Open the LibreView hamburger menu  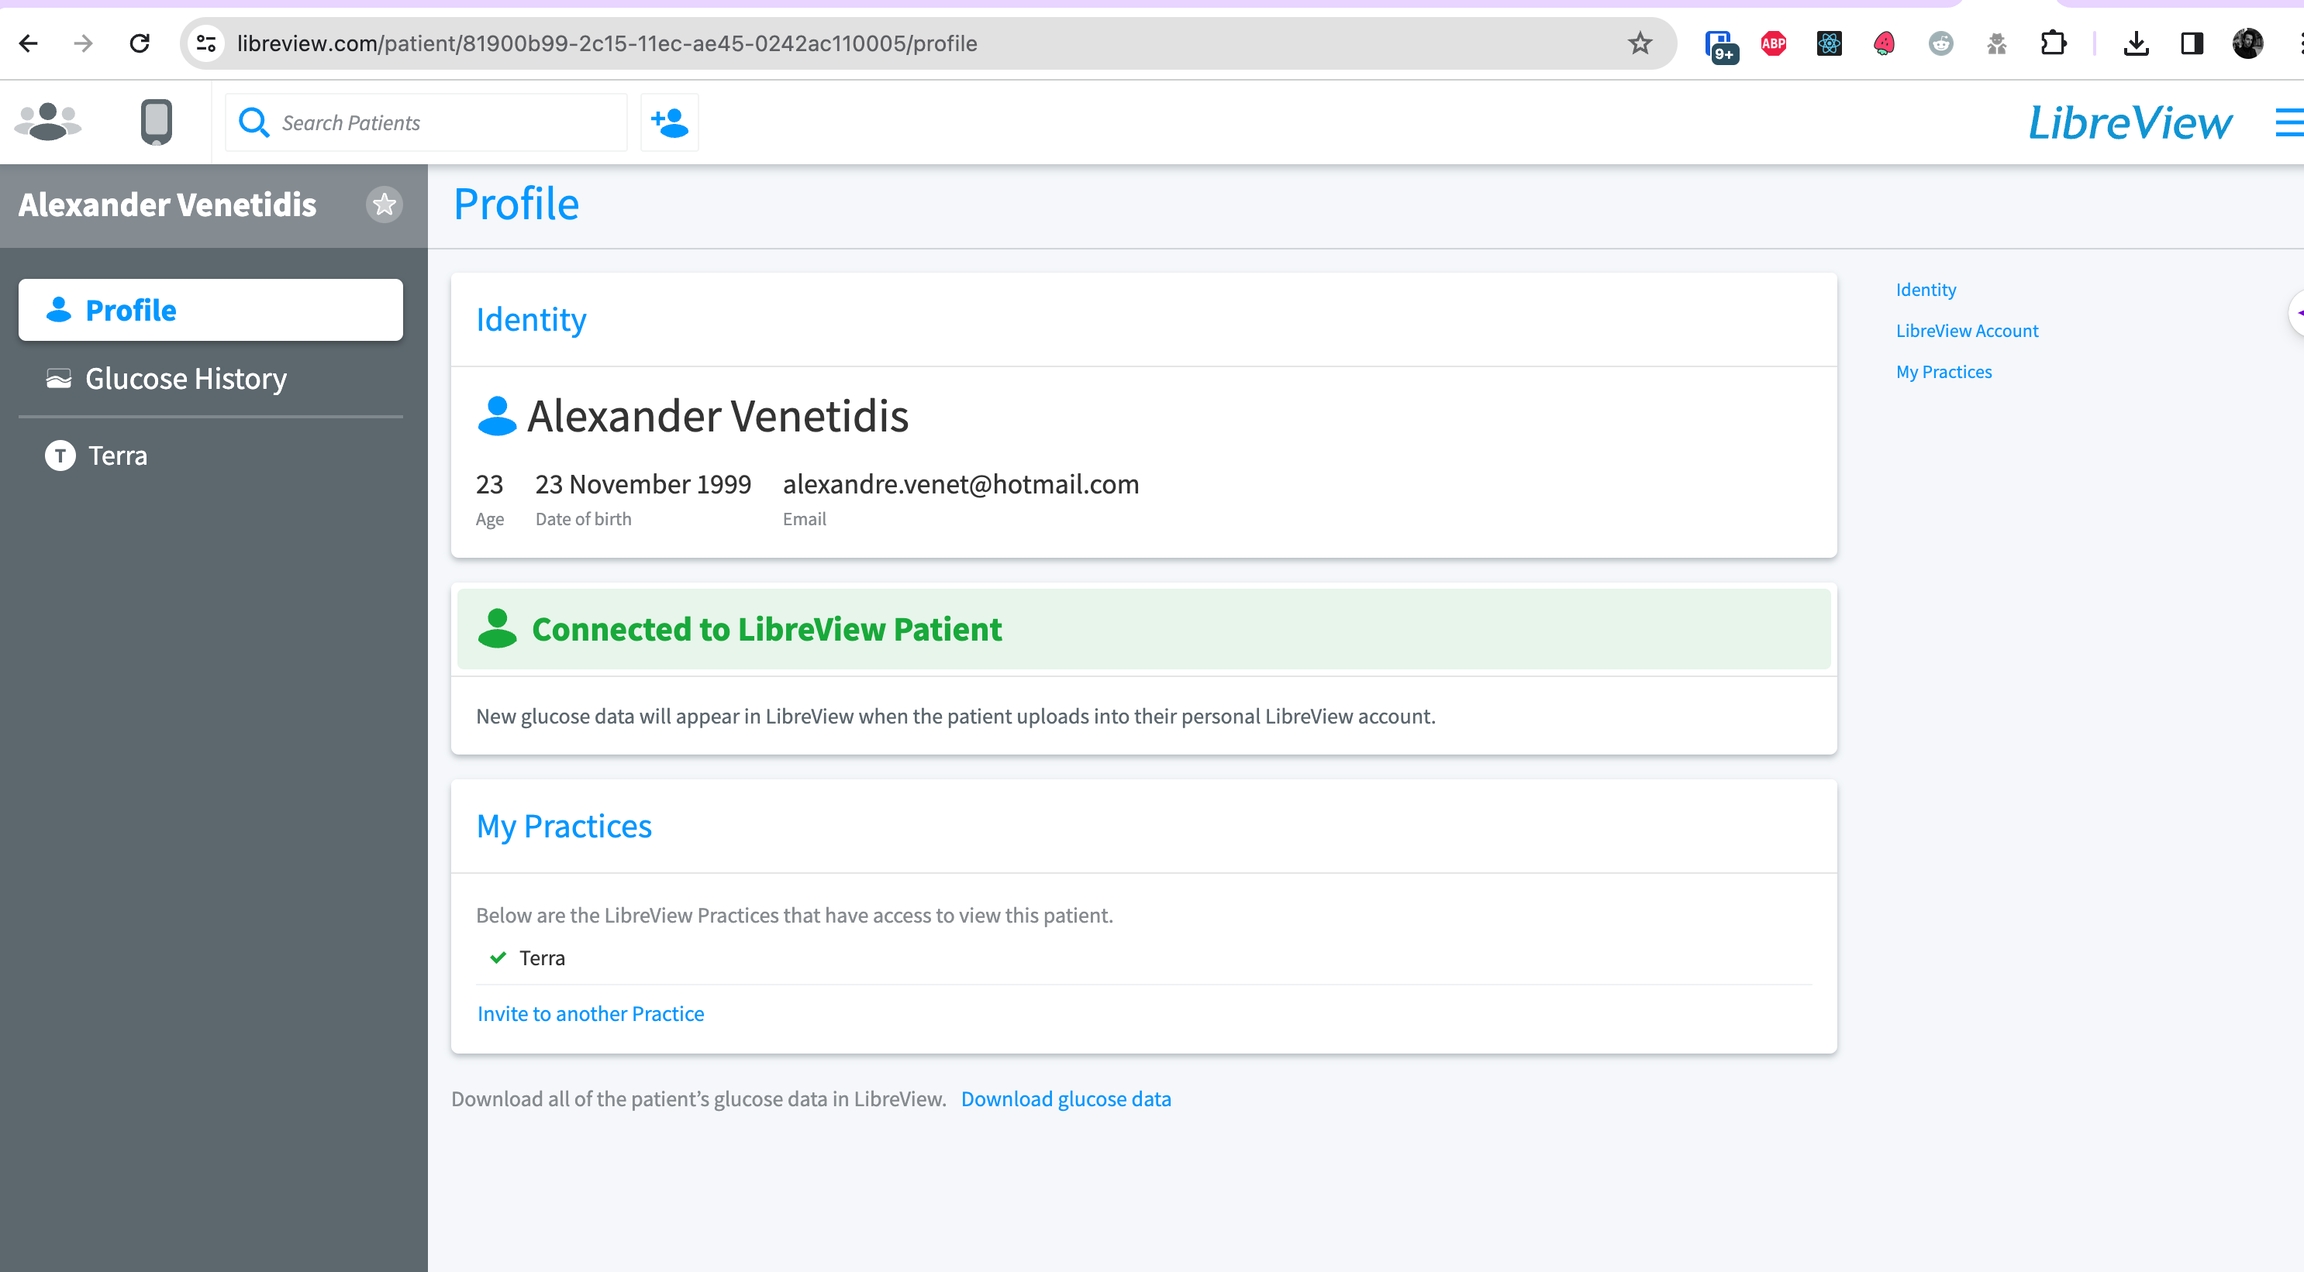click(x=2288, y=122)
